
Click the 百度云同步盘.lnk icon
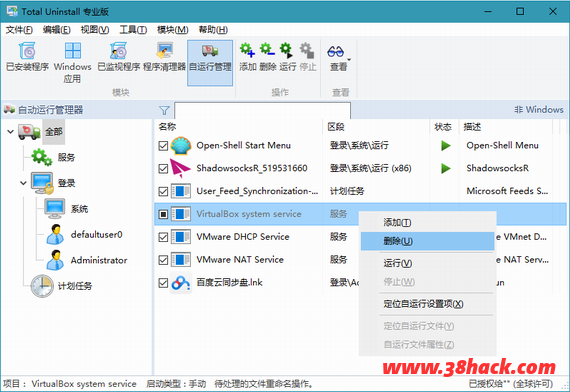(x=181, y=283)
